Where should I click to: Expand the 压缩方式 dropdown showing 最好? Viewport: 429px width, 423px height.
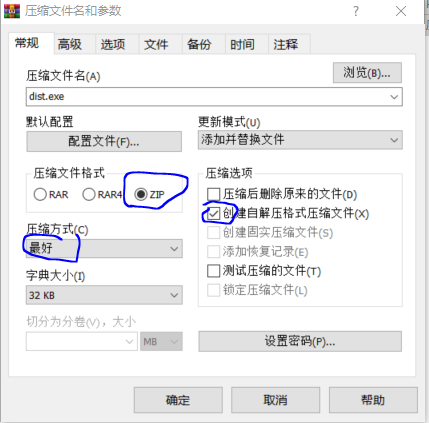pyautogui.click(x=104, y=248)
